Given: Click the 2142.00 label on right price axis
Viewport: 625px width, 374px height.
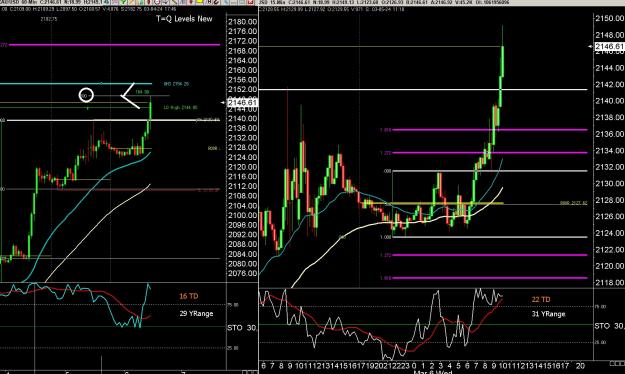Looking at the screenshot, I should tap(609, 84).
